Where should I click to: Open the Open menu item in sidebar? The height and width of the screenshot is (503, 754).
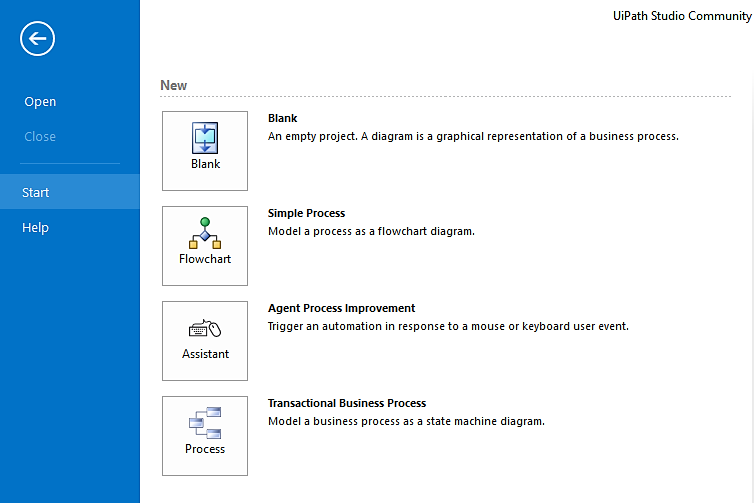click(40, 102)
